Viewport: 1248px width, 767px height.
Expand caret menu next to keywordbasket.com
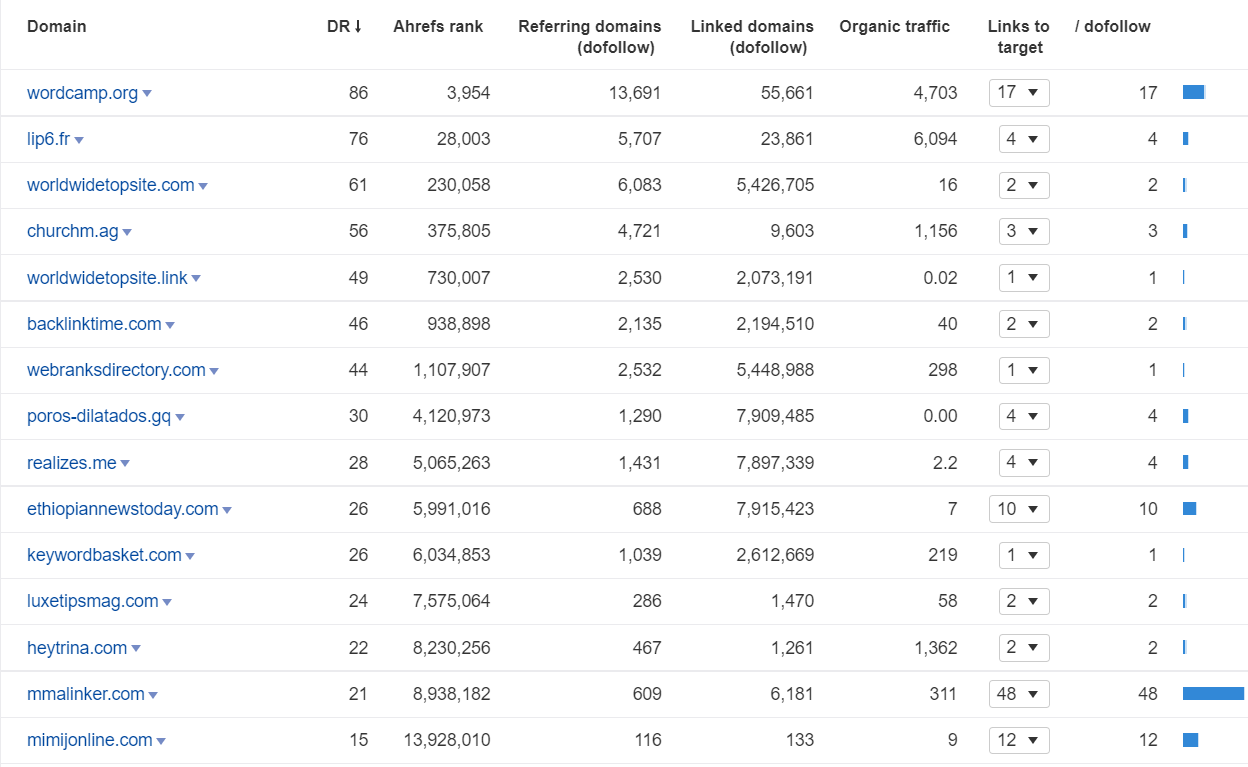tap(190, 556)
